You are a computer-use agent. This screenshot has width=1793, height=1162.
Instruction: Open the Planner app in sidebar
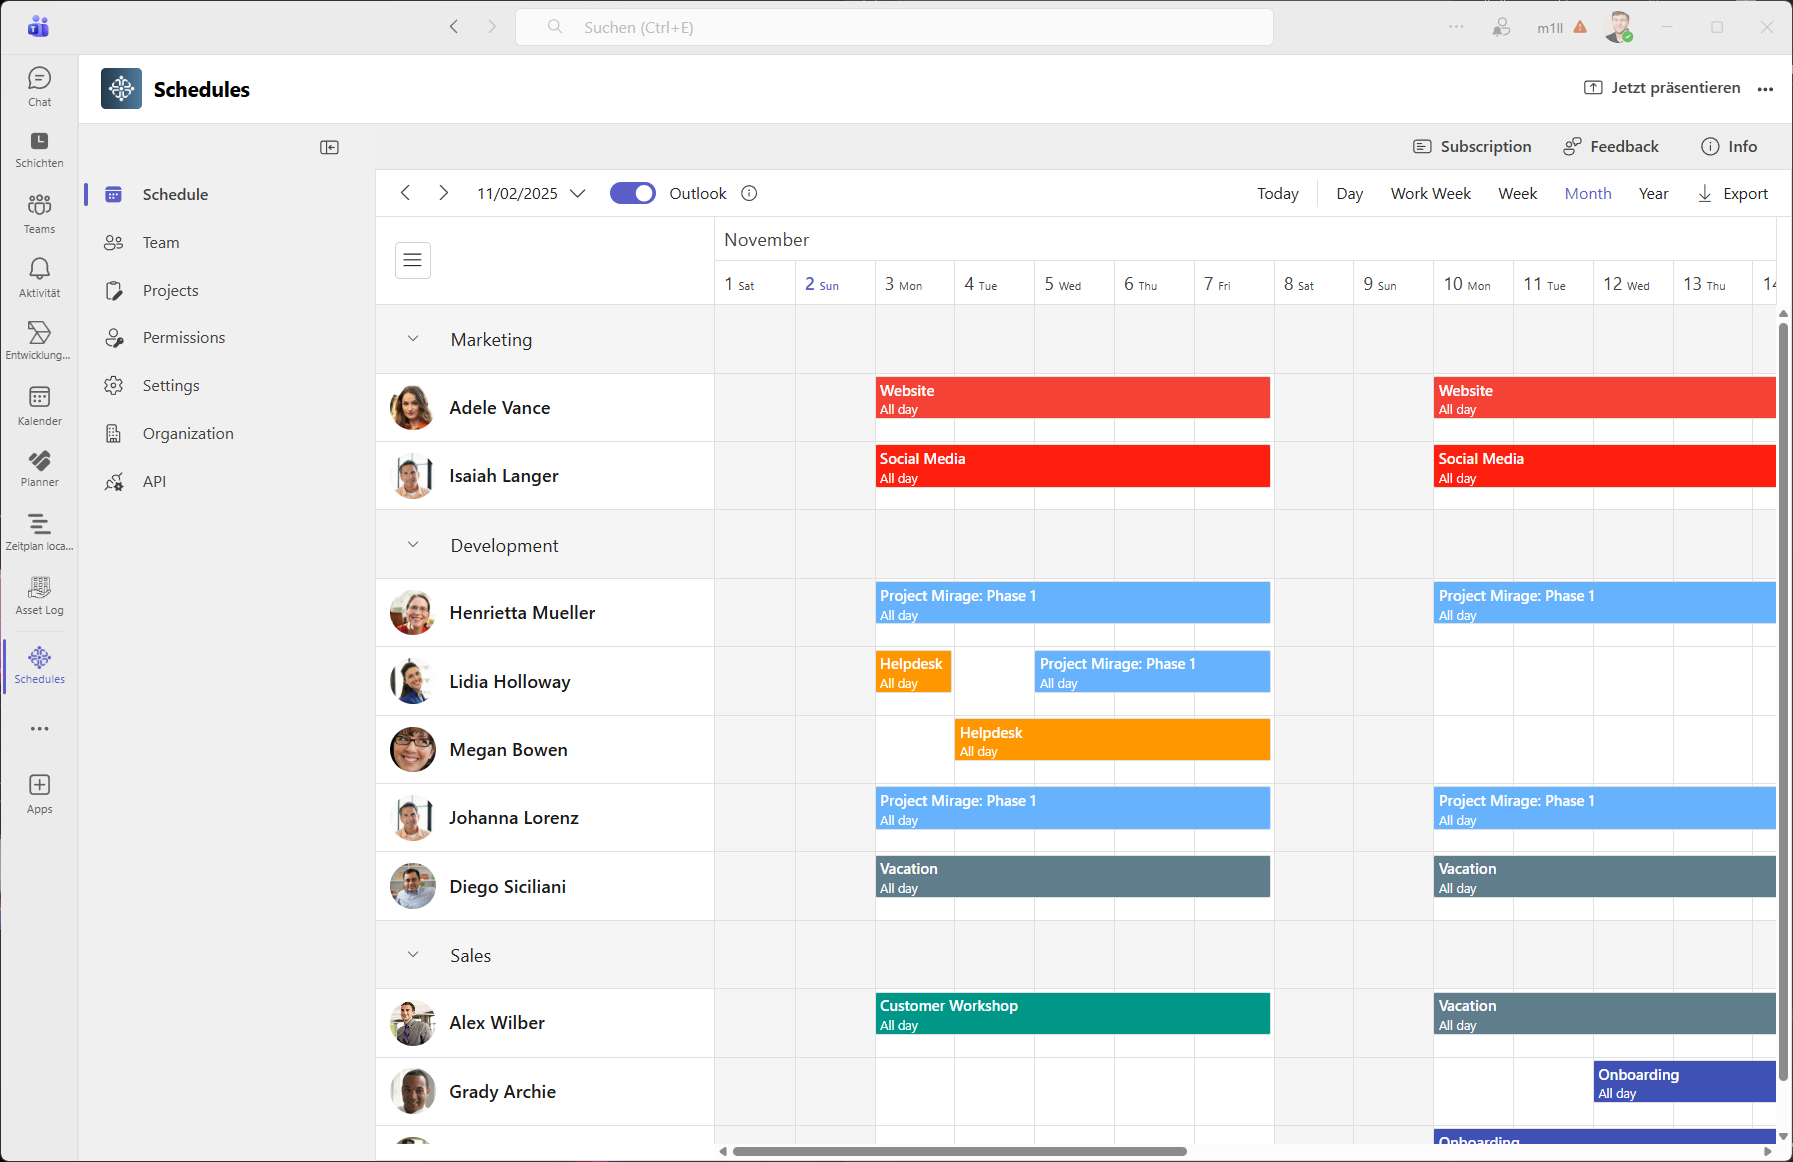[39, 467]
